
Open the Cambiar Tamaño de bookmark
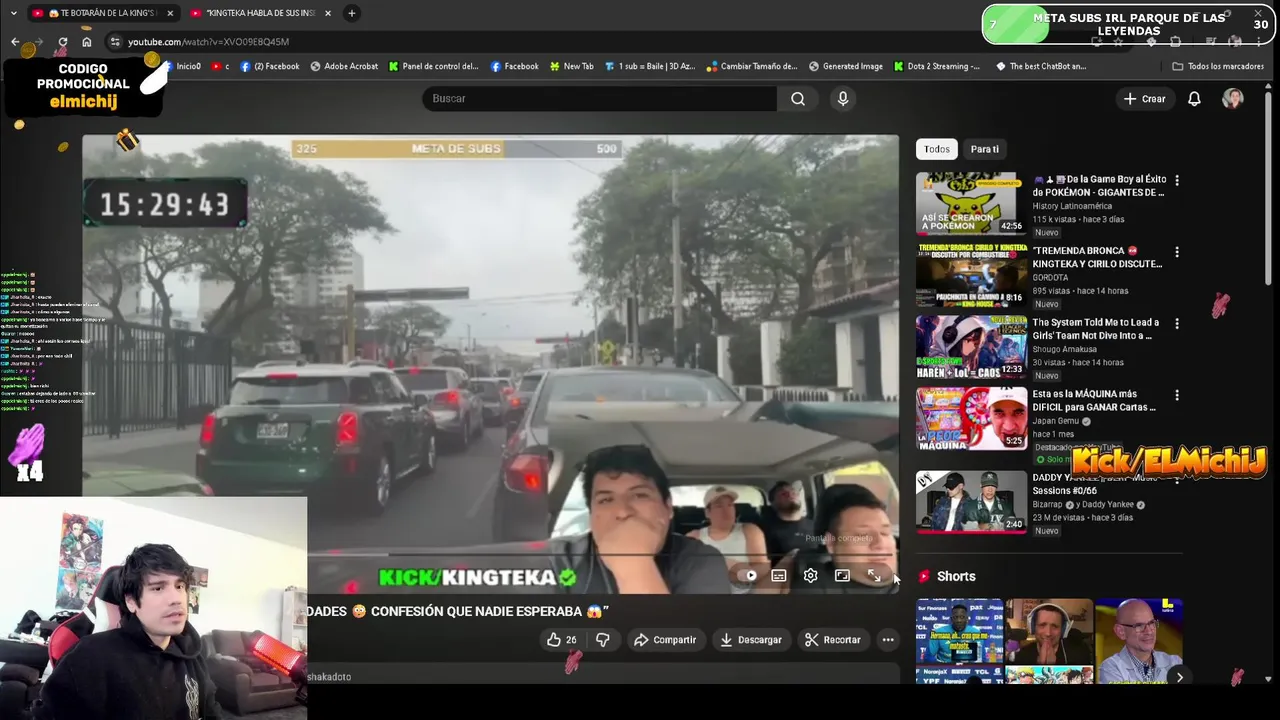point(751,66)
